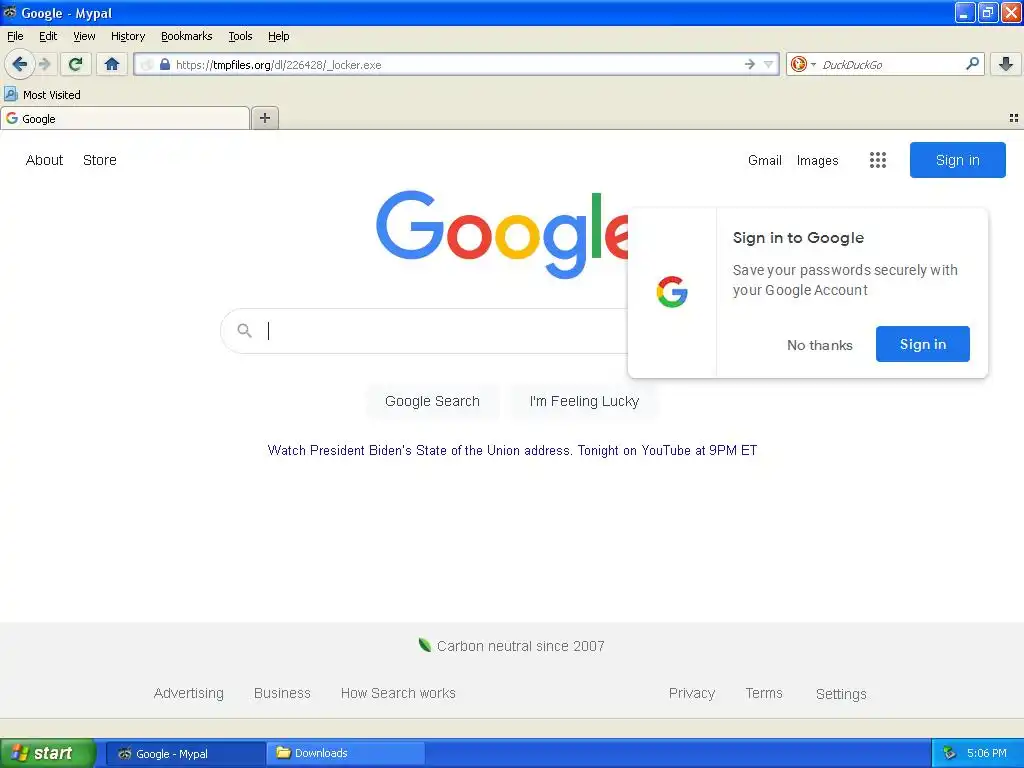Click the Mypal raccoon icon in title bar
The image size is (1024, 768).
pyautogui.click(x=10, y=12)
